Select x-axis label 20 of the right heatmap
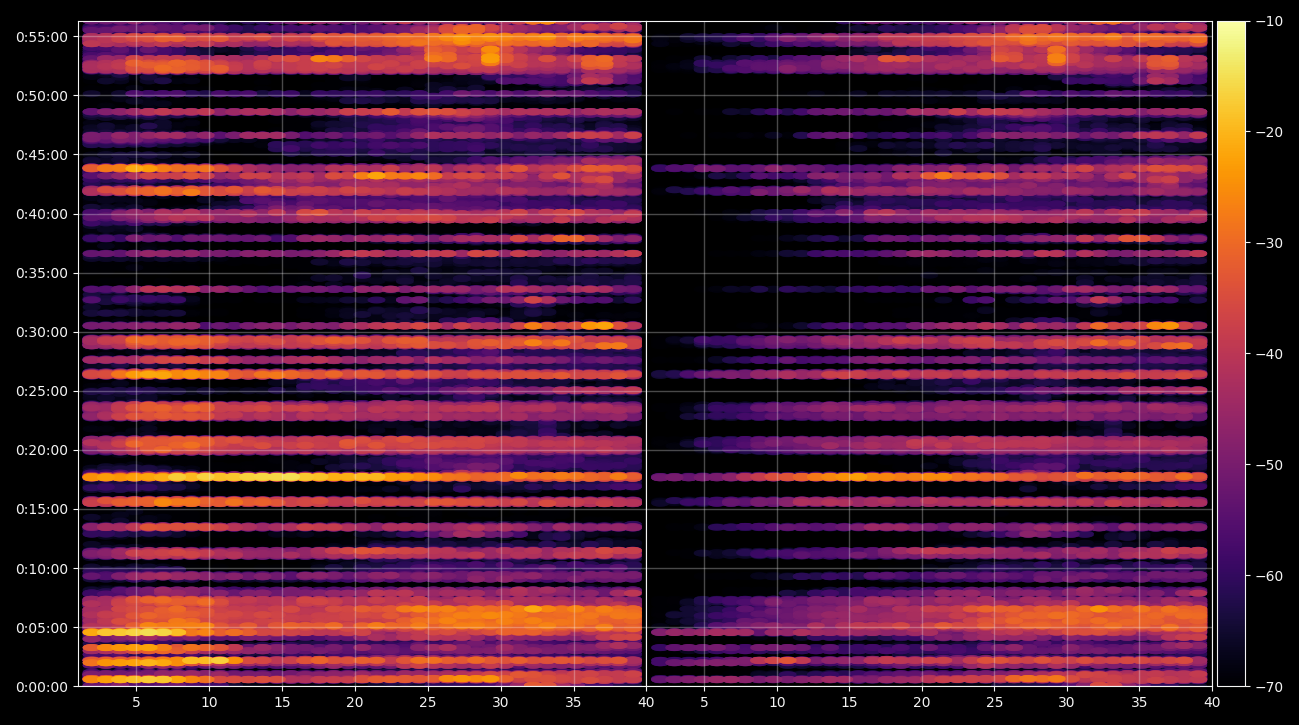This screenshot has height=725, width=1299. point(922,703)
